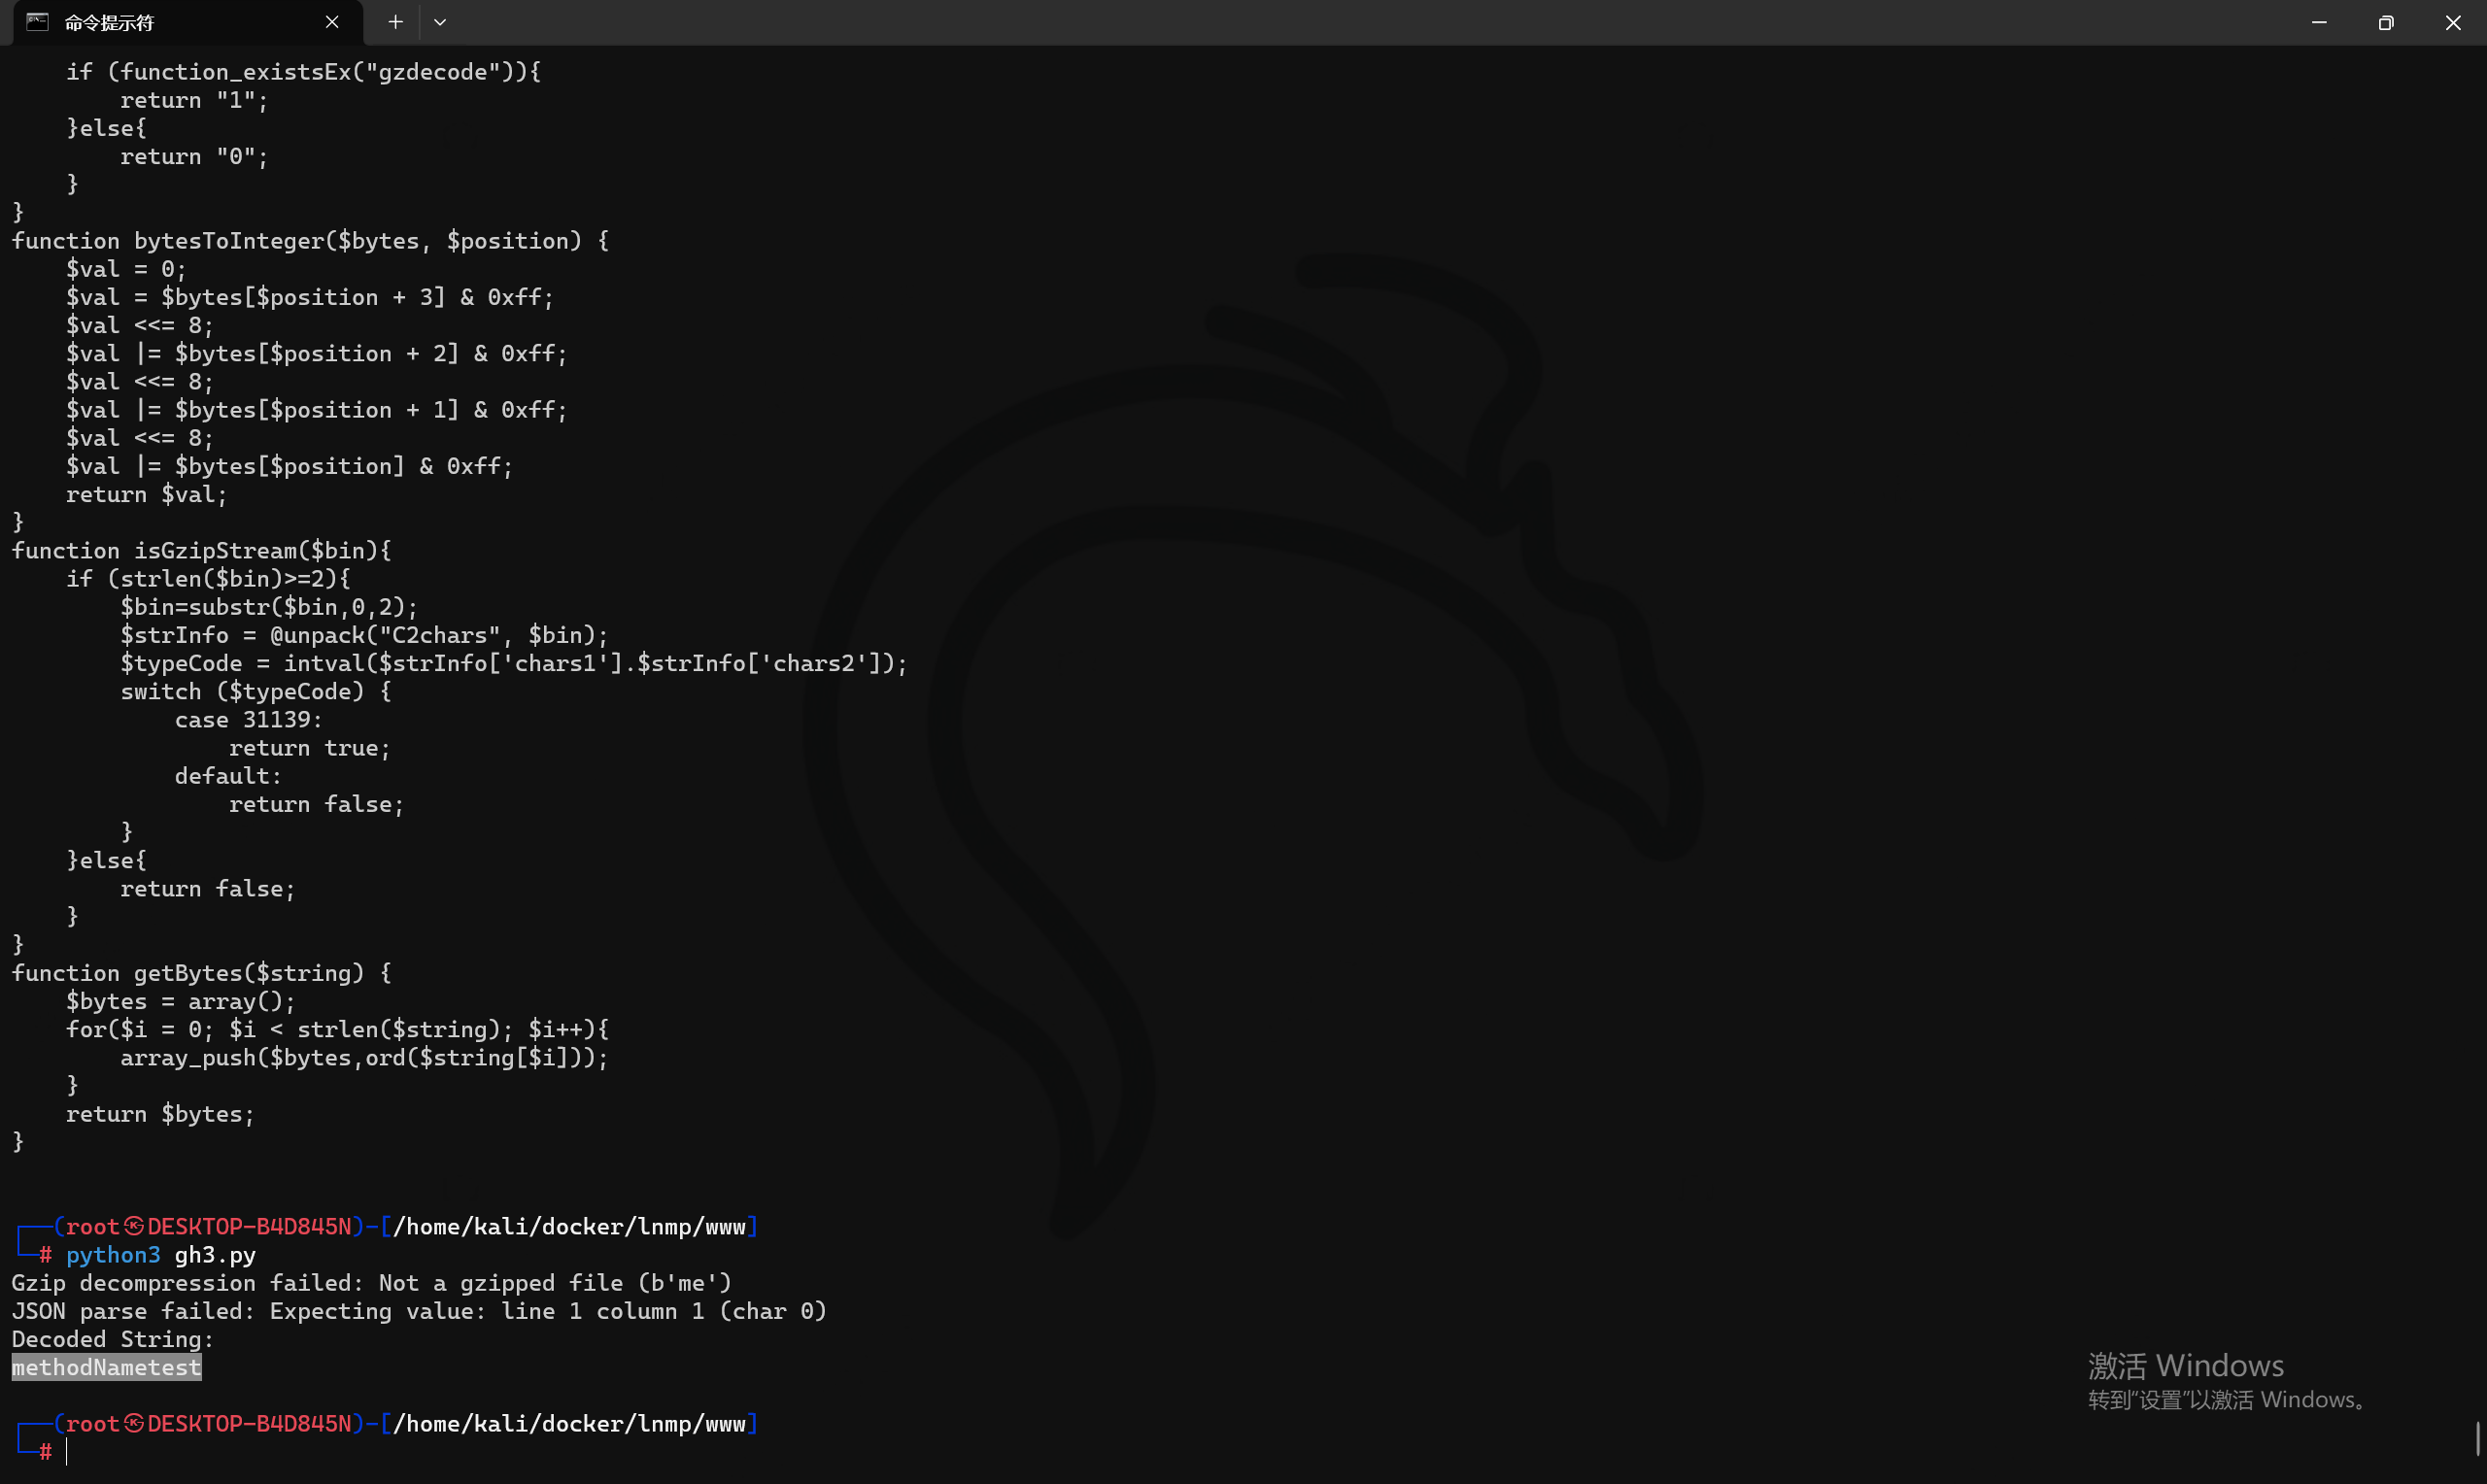2487x1484 pixels.
Task: Click the /home/kali/docker/lnmp/www path in last prompt
Action: [569, 1423]
